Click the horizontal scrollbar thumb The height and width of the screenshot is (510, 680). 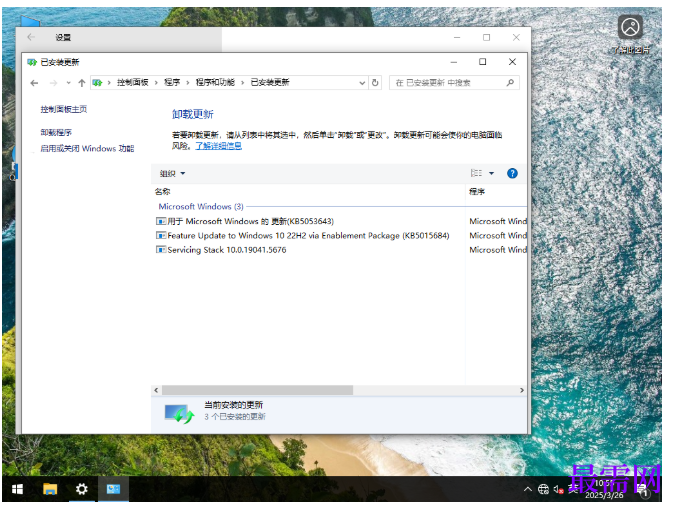[257, 390]
